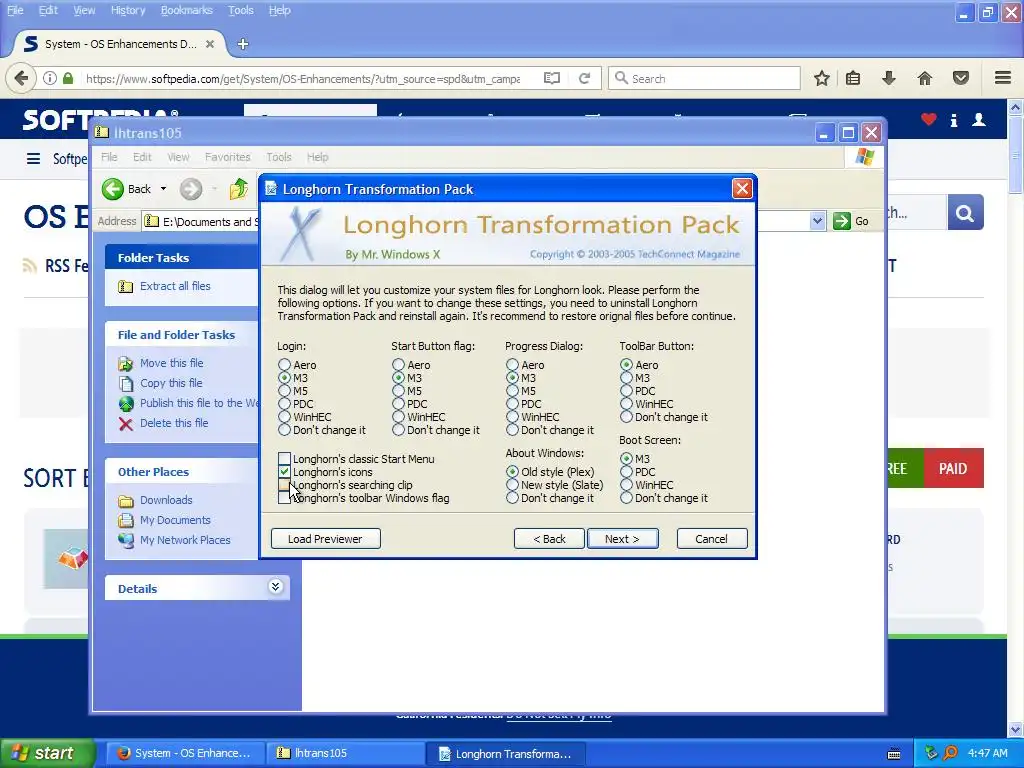Viewport: 1024px width, 768px height.
Task: Open Firefox Bookmarks menu
Action: 187,10
